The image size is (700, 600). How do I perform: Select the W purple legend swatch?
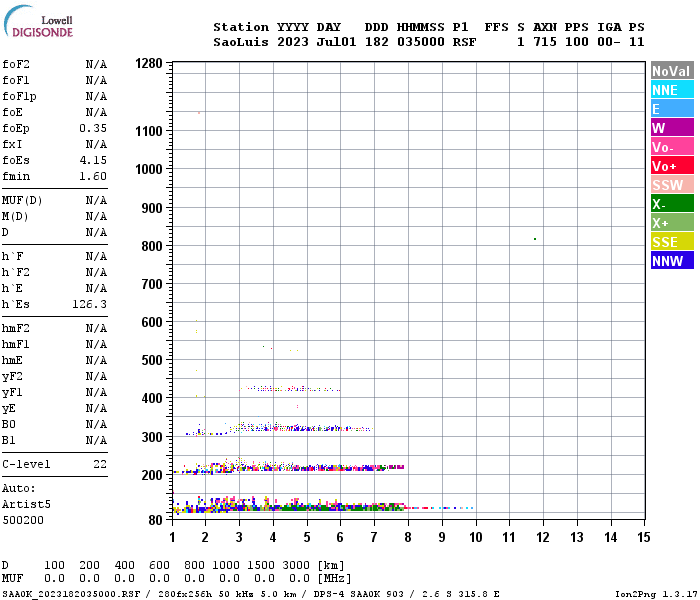672,128
